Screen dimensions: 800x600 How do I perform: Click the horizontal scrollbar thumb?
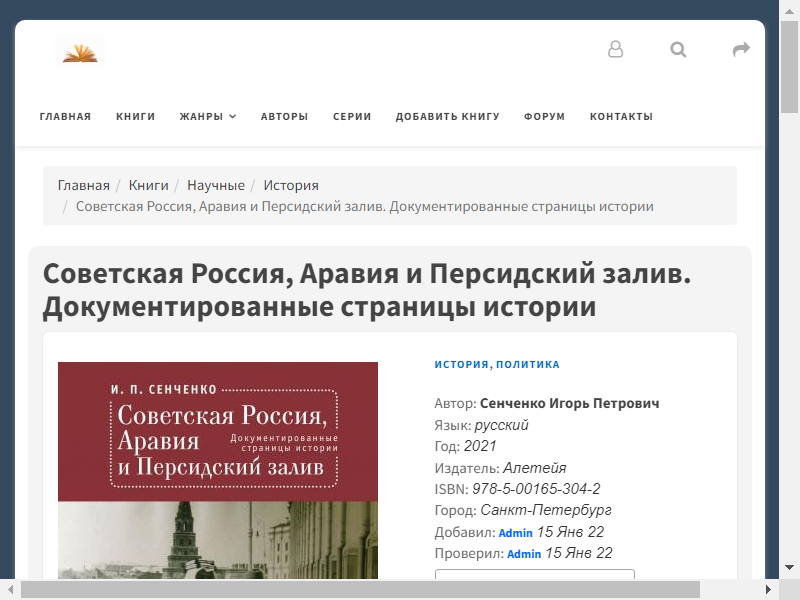point(360,590)
